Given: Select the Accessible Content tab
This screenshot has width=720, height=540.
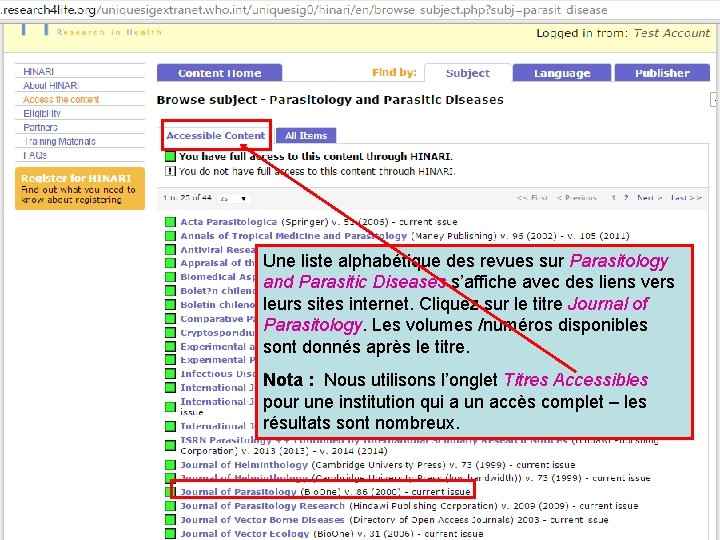Looking at the screenshot, I should tap(216, 135).
